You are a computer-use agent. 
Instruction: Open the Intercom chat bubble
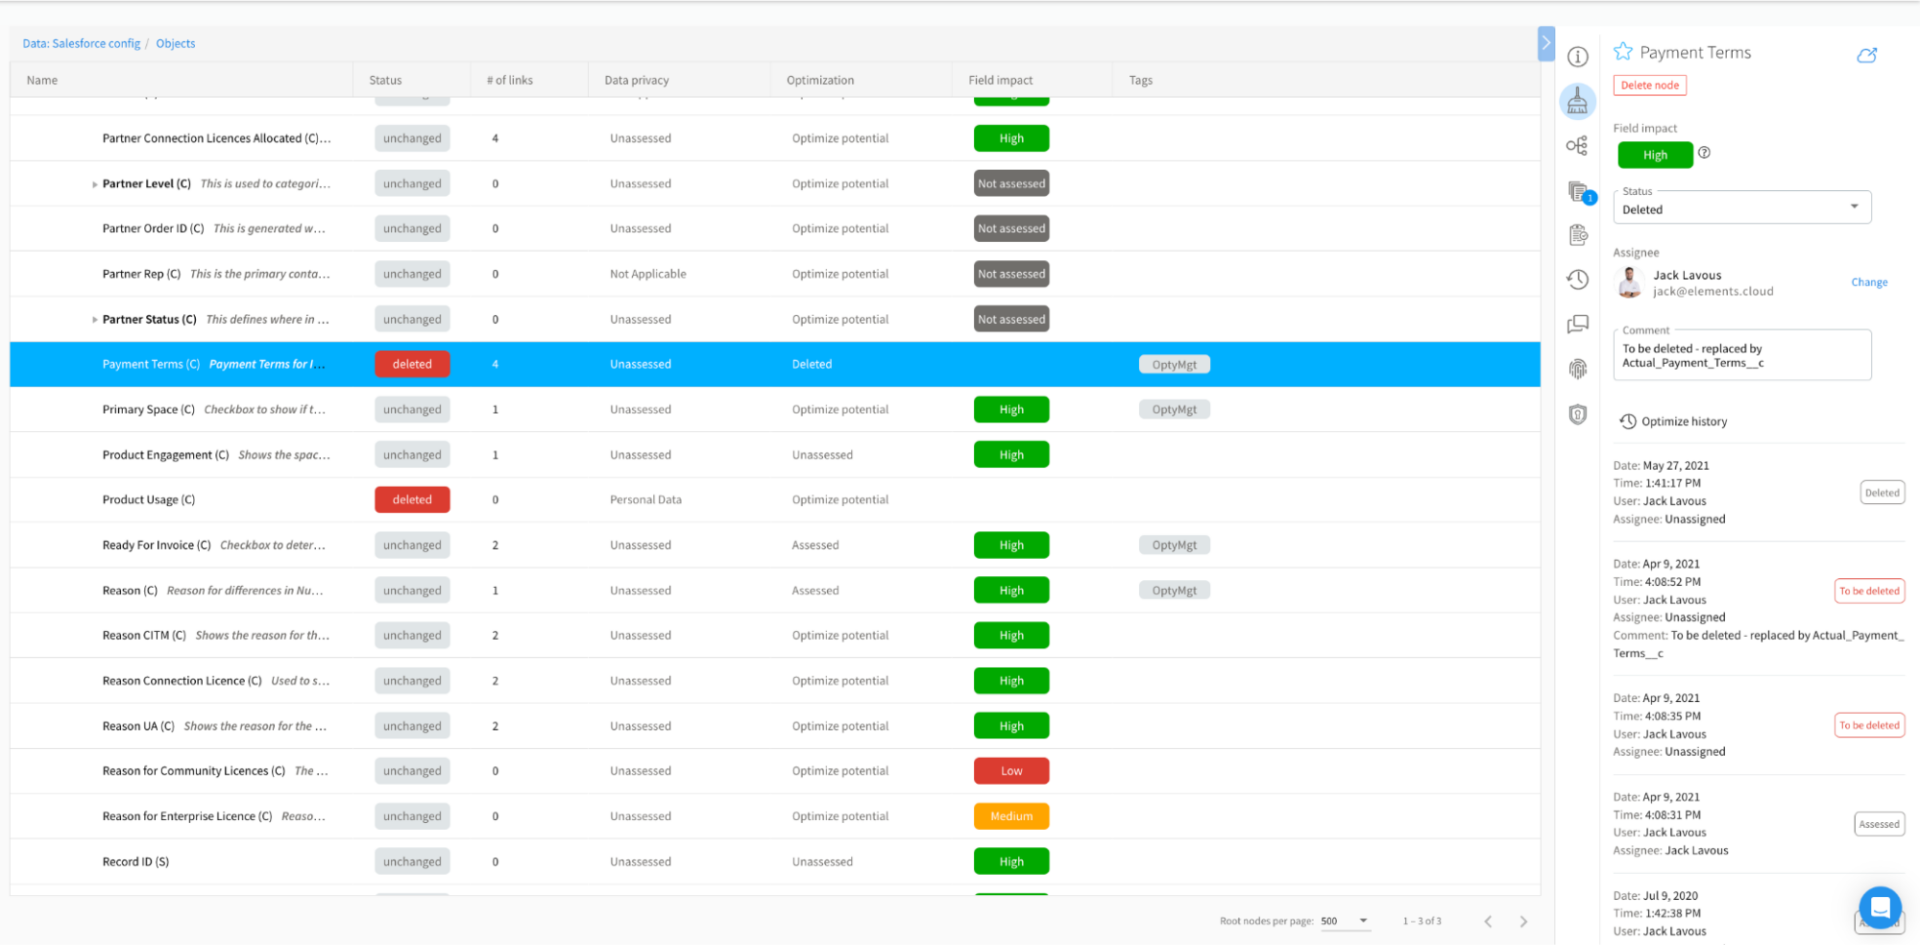click(x=1879, y=908)
